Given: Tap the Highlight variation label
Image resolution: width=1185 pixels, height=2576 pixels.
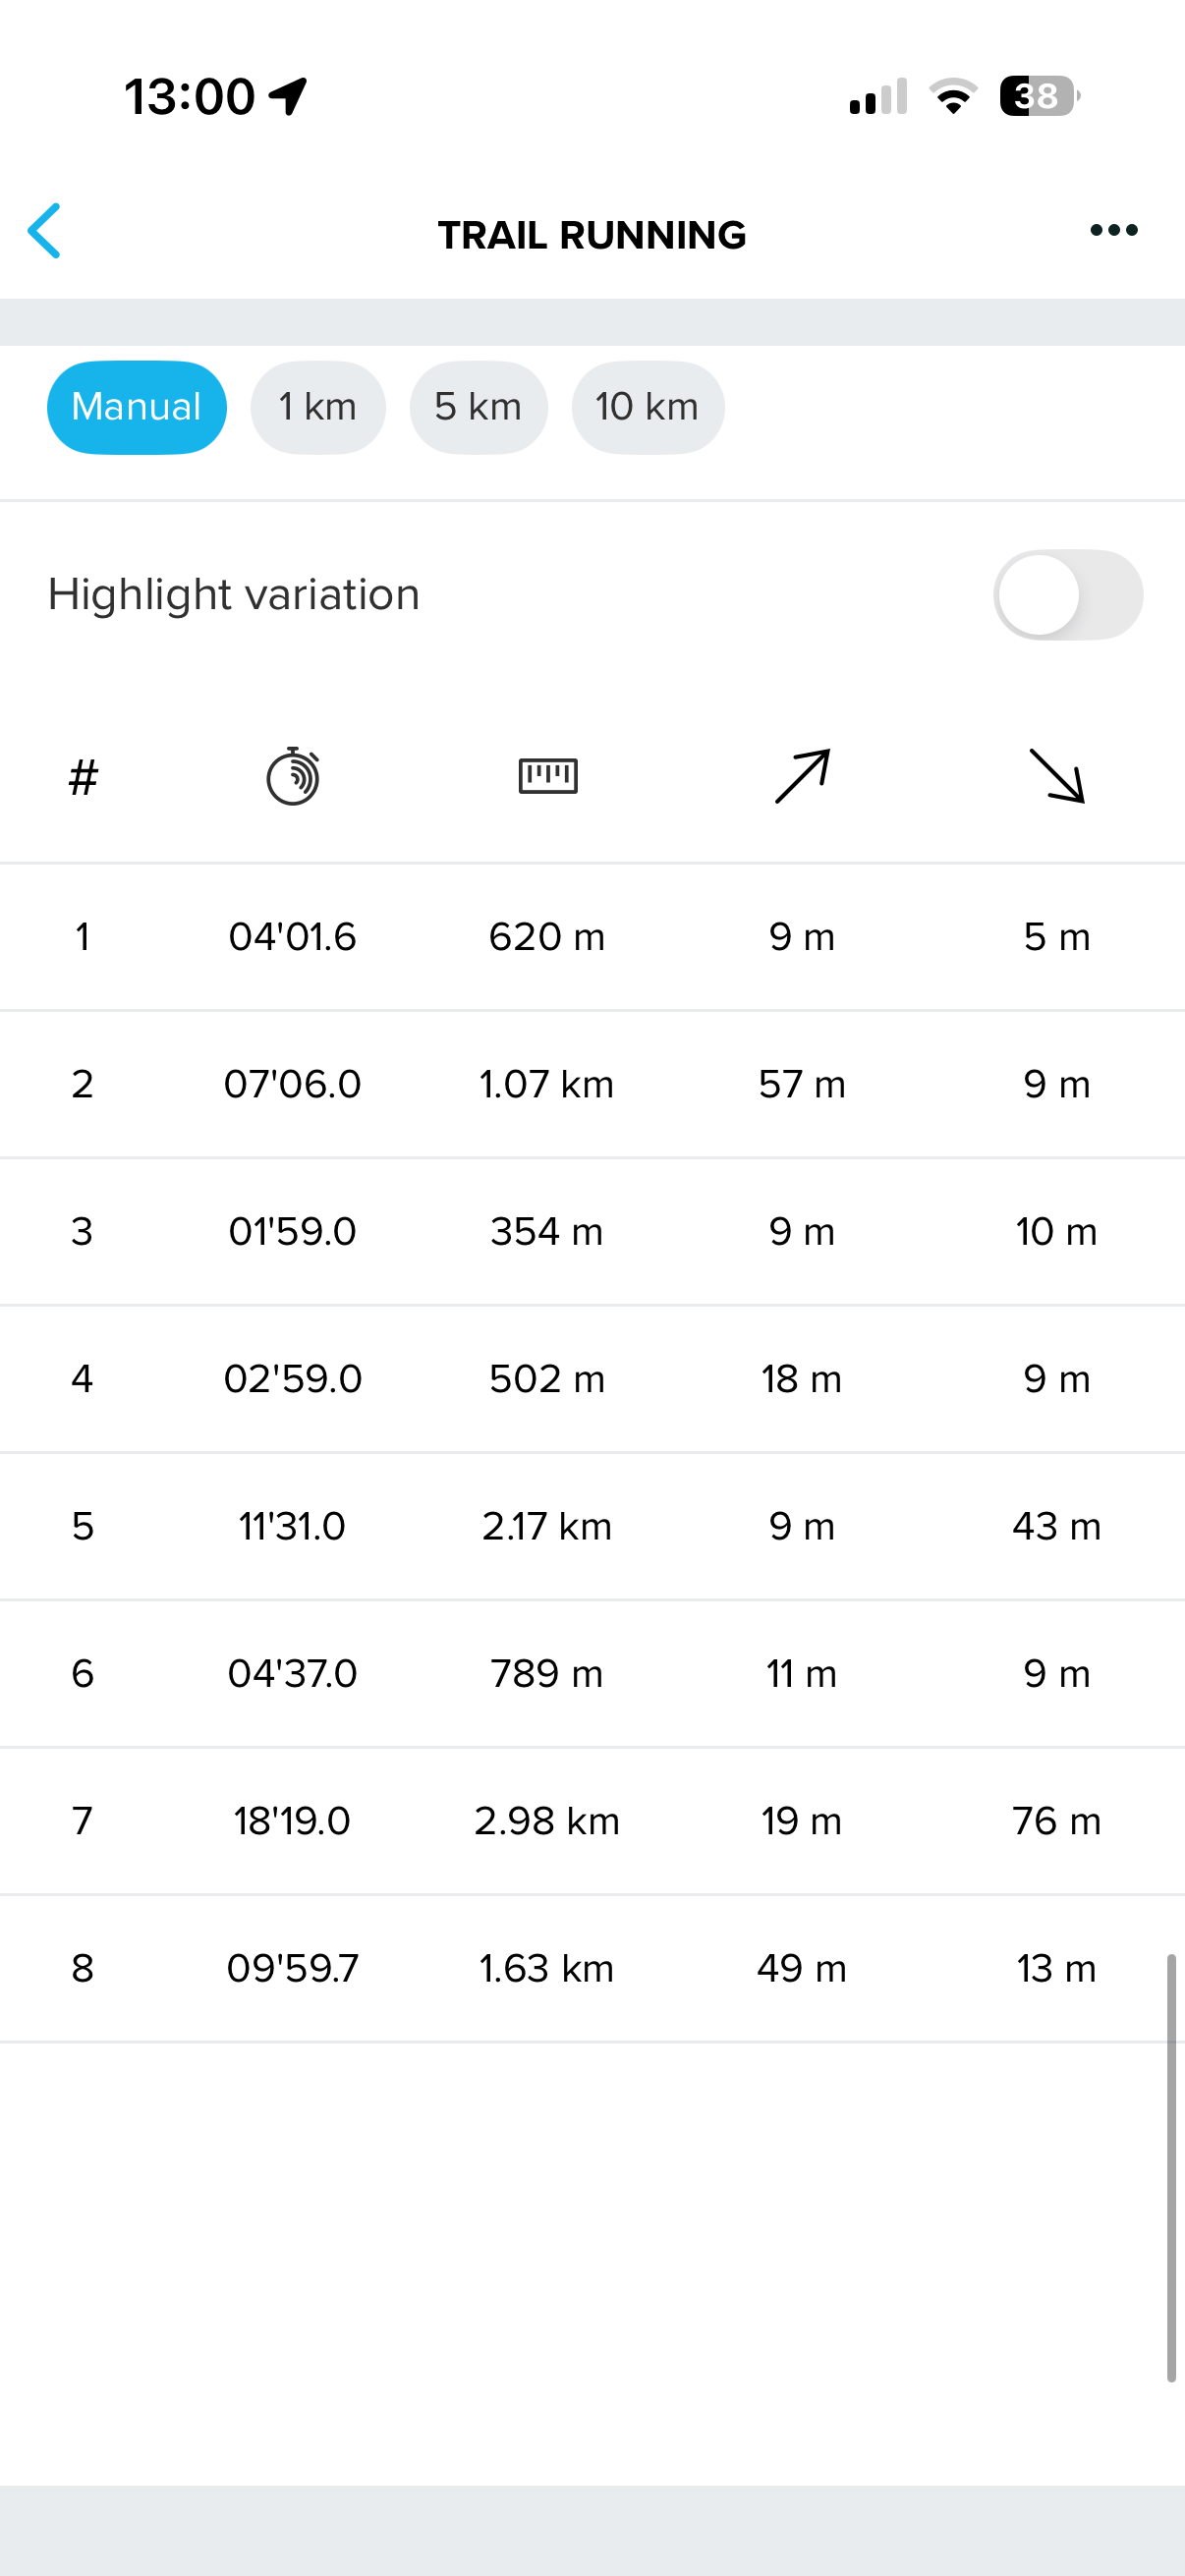Looking at the screenshot, I should tap(234, 595).
